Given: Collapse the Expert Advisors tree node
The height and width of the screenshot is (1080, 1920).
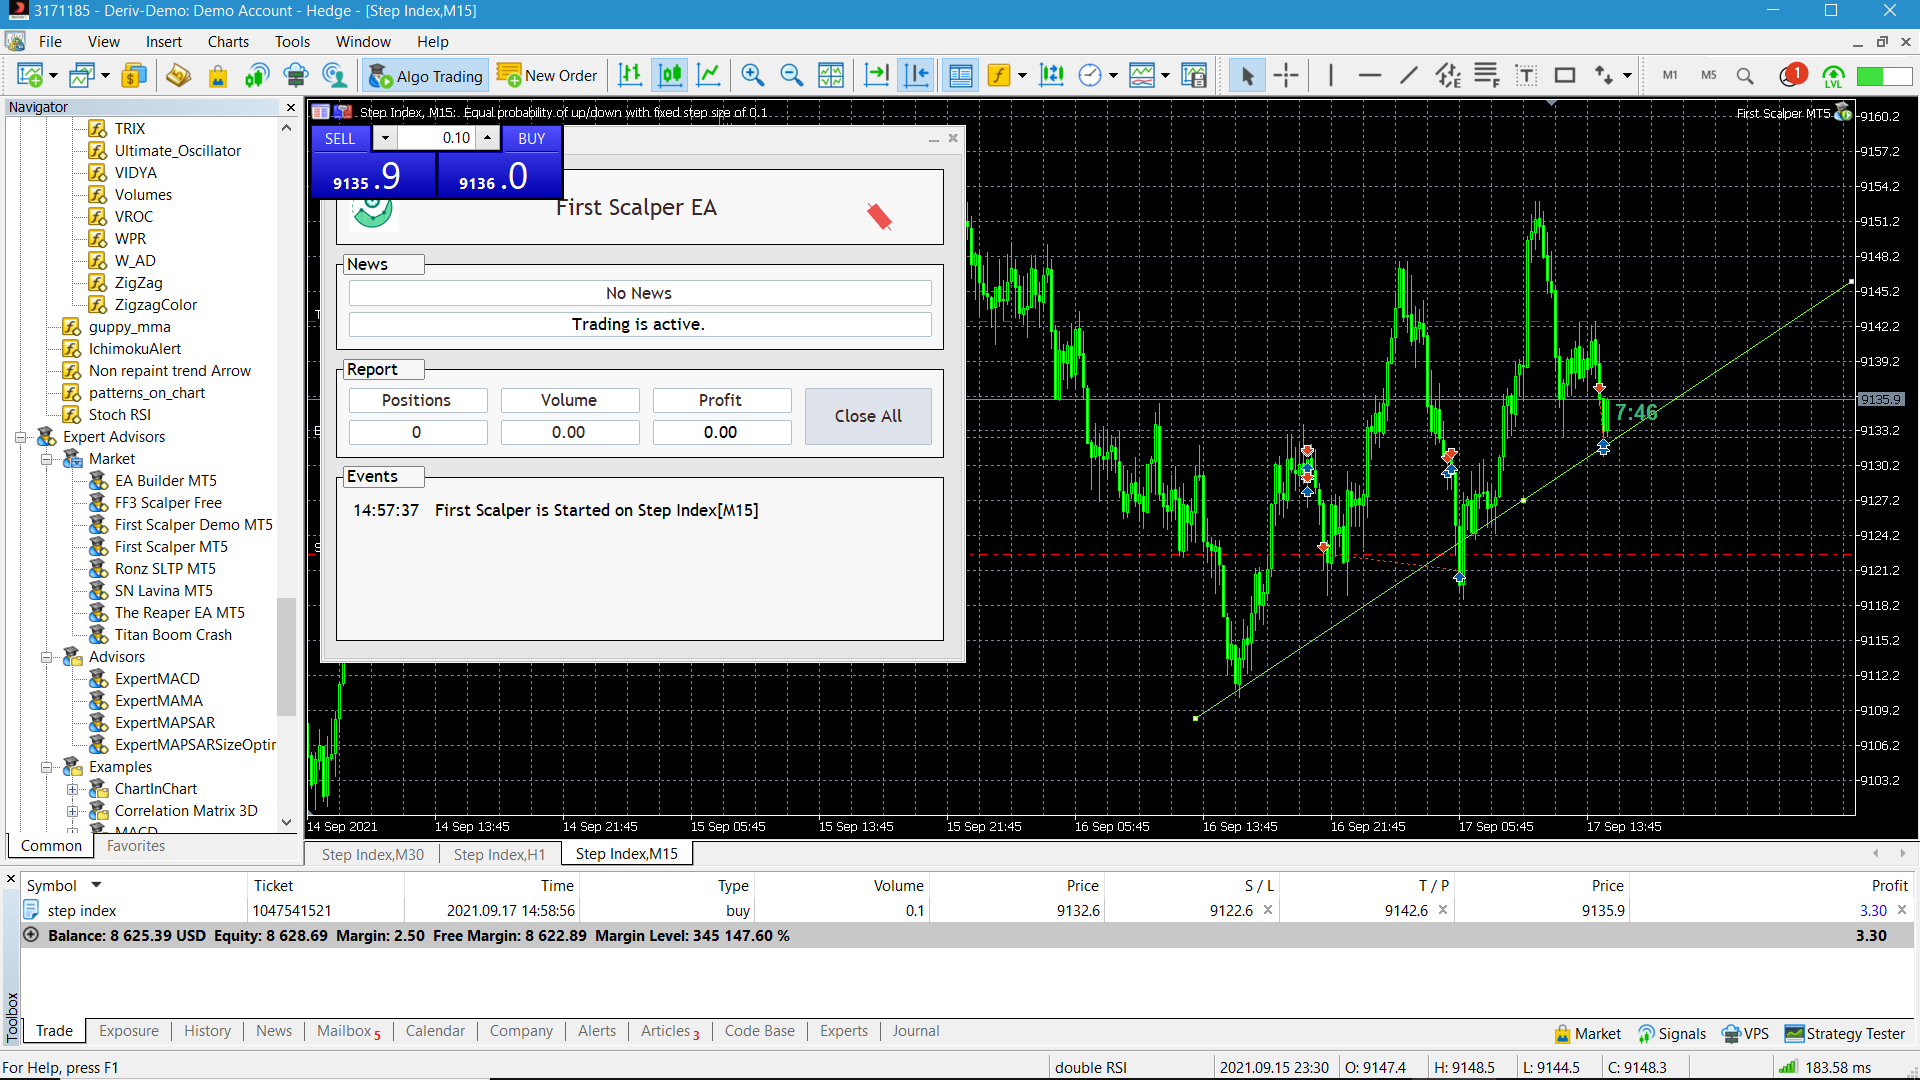Looking at the screenshot, I should tap(20, 437).
